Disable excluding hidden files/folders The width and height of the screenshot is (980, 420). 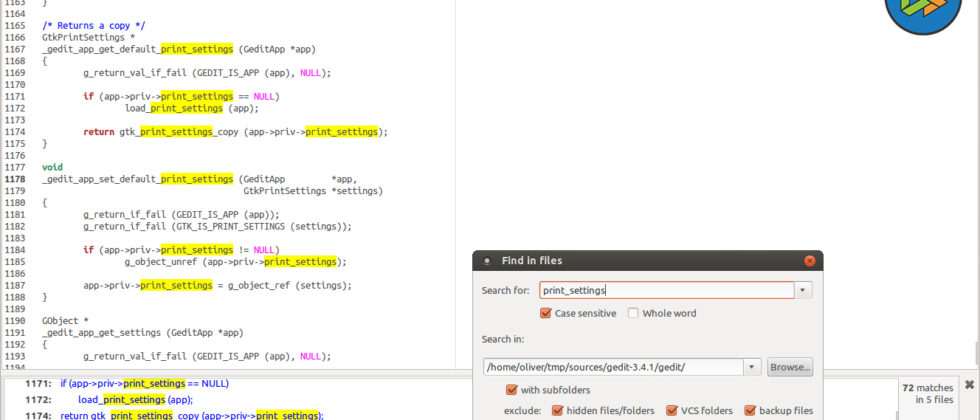tap(558, 410)
